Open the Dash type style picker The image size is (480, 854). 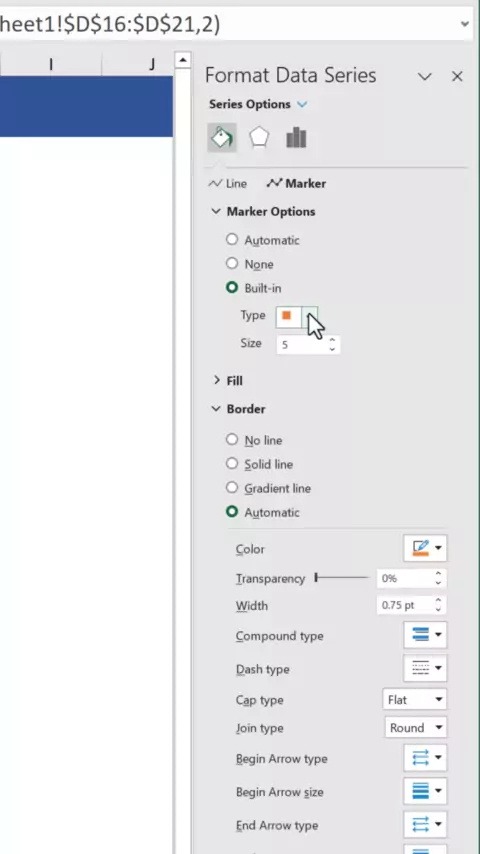[x=425, y=668]
